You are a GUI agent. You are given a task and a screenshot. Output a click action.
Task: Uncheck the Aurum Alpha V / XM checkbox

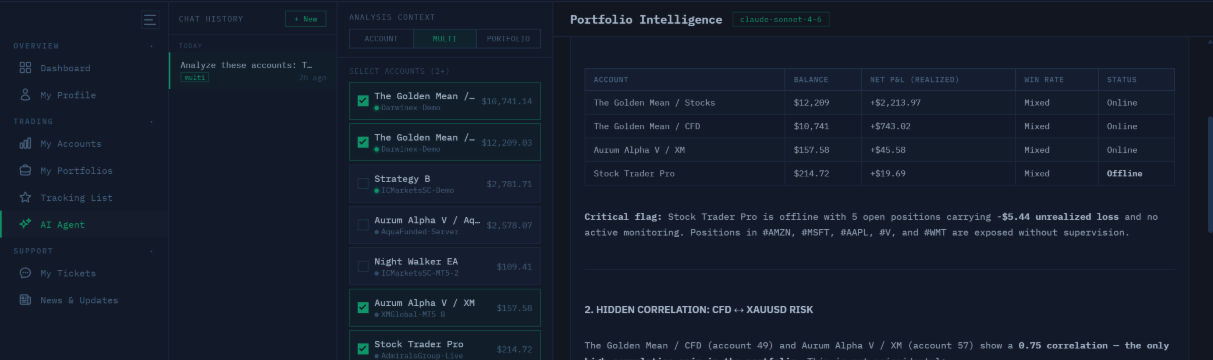tap(363, 308)
